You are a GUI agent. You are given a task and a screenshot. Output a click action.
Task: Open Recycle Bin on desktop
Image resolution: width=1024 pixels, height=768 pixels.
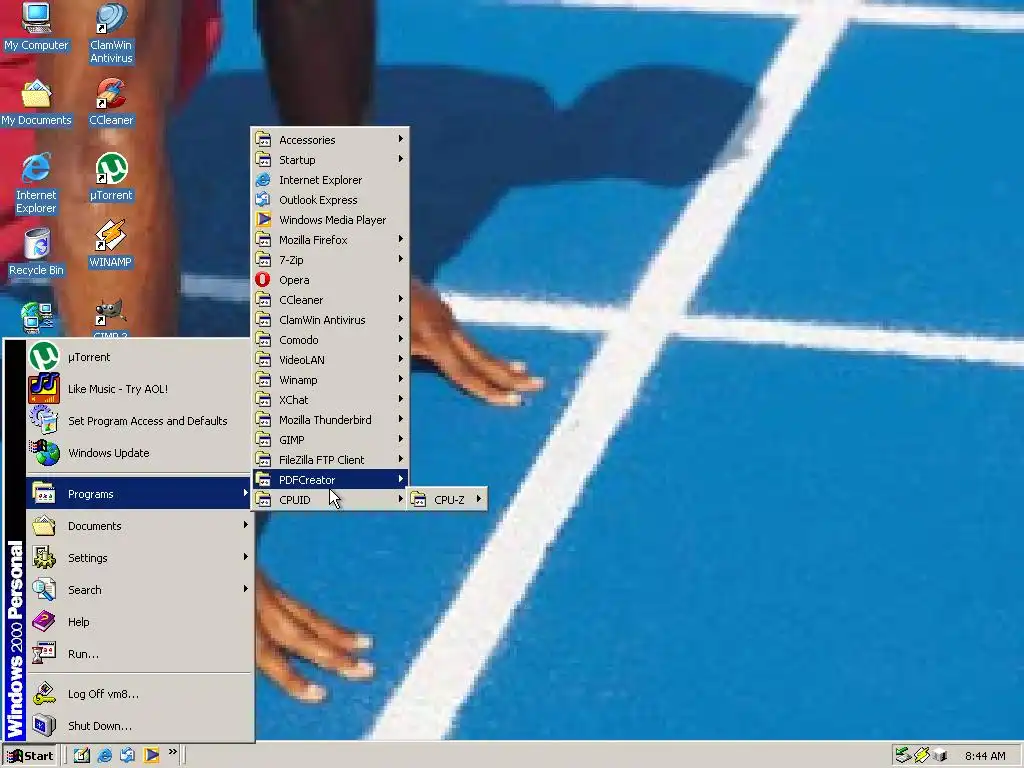(36, 253)
